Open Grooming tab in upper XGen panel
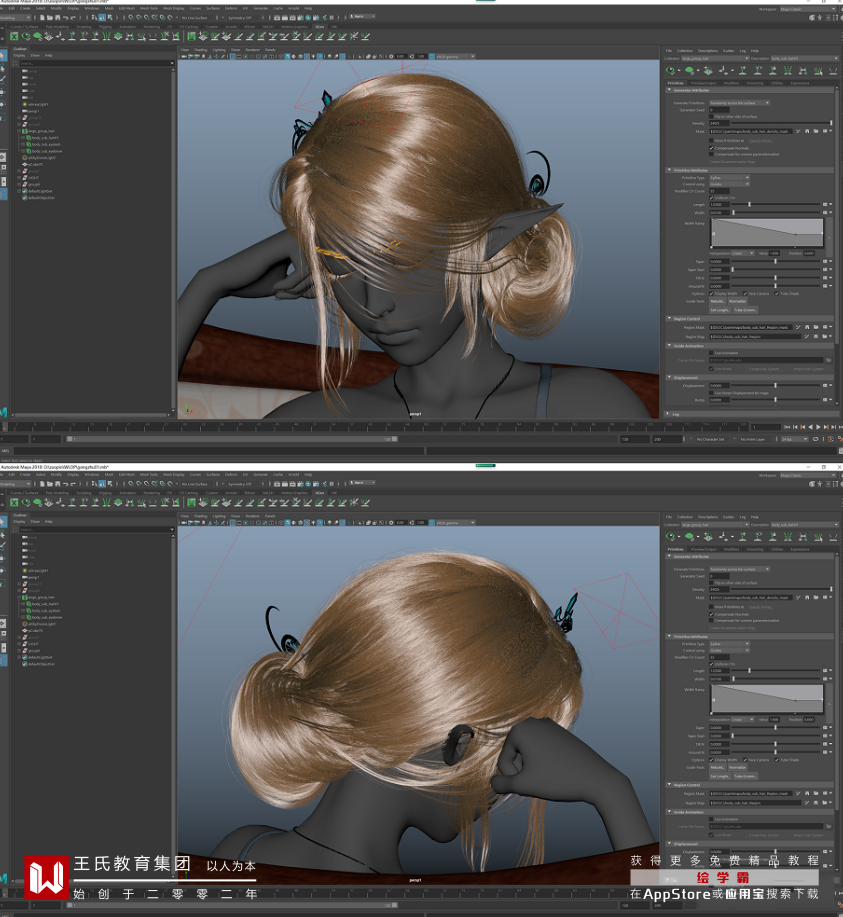843x917 pixels. [x=755, y=83]
